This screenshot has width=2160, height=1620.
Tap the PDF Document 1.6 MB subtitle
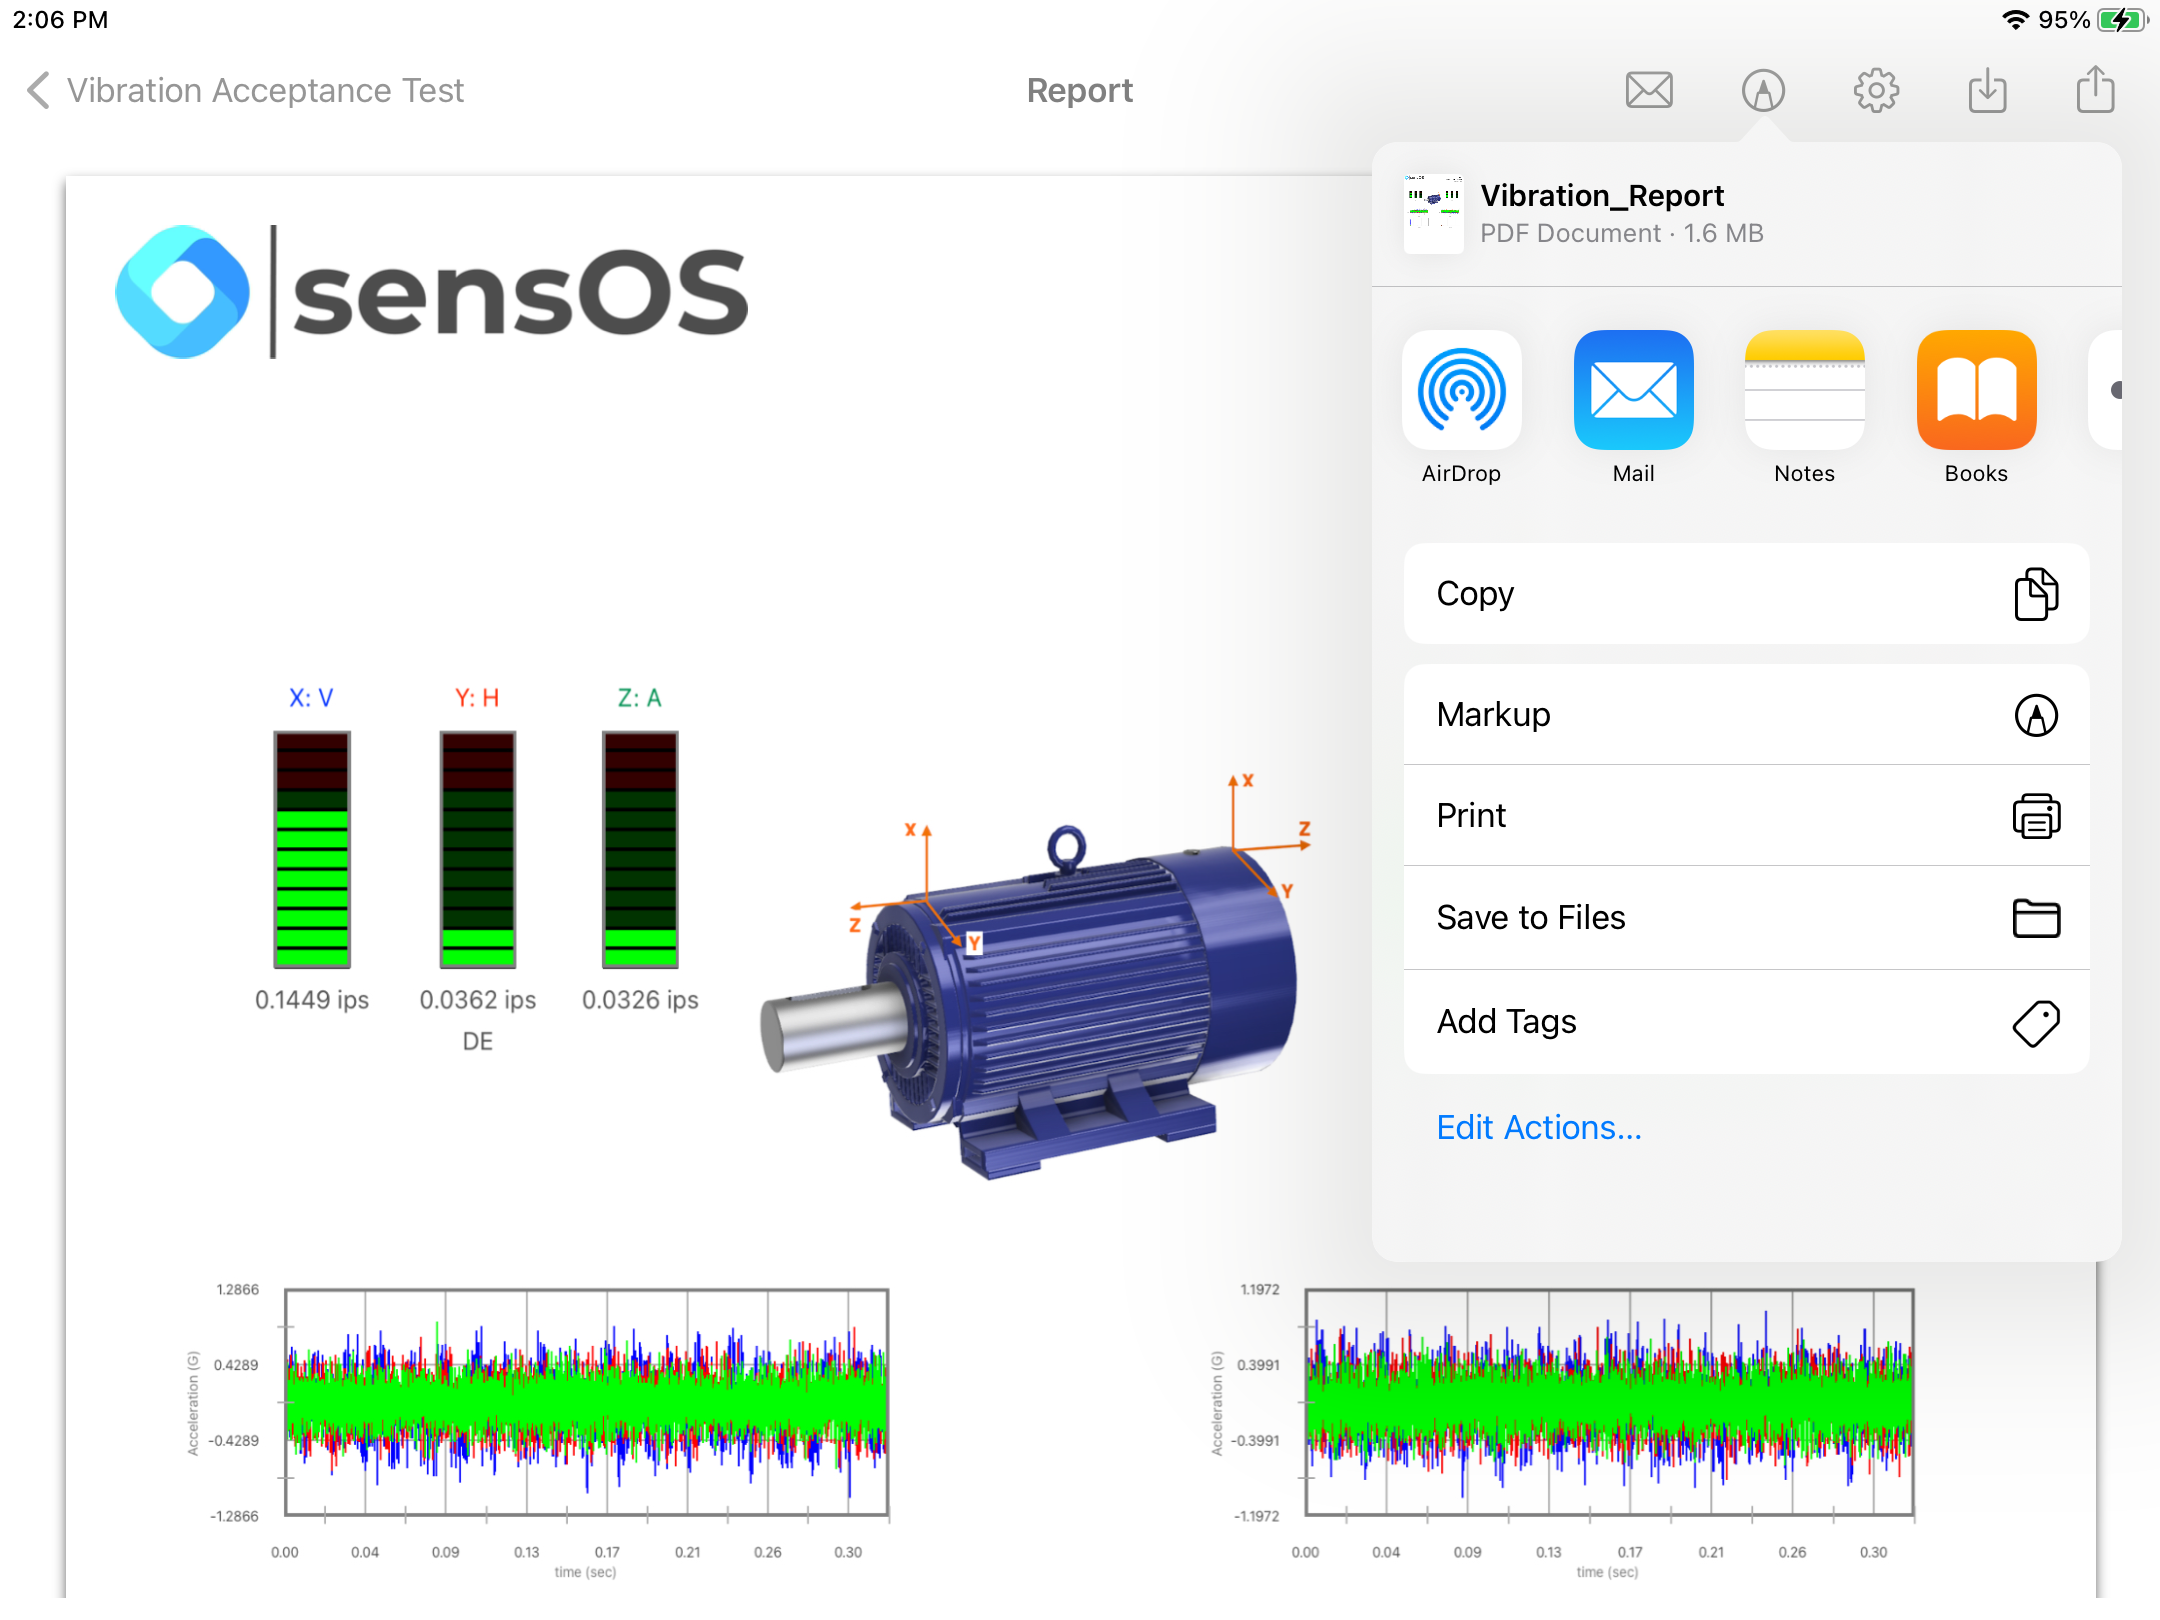pyautogui.click(x=1622, y=234)
